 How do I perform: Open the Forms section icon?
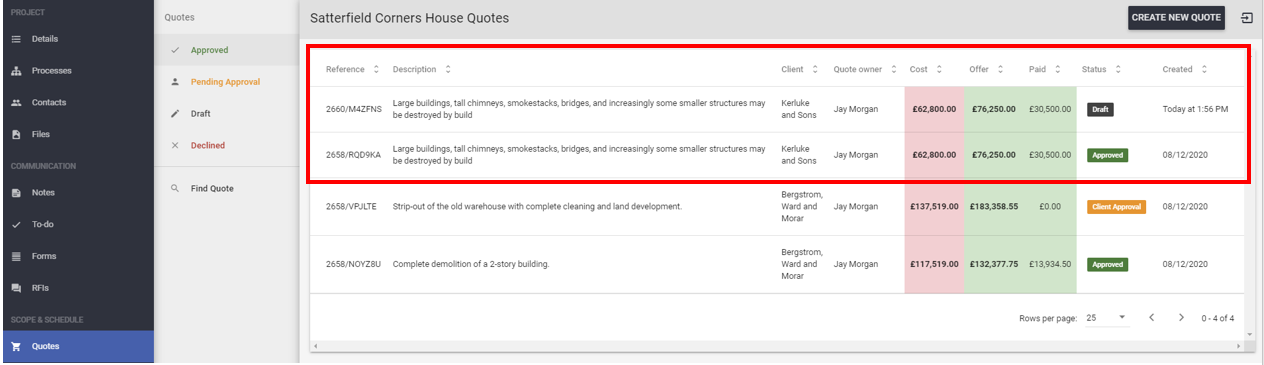point(16,256)
